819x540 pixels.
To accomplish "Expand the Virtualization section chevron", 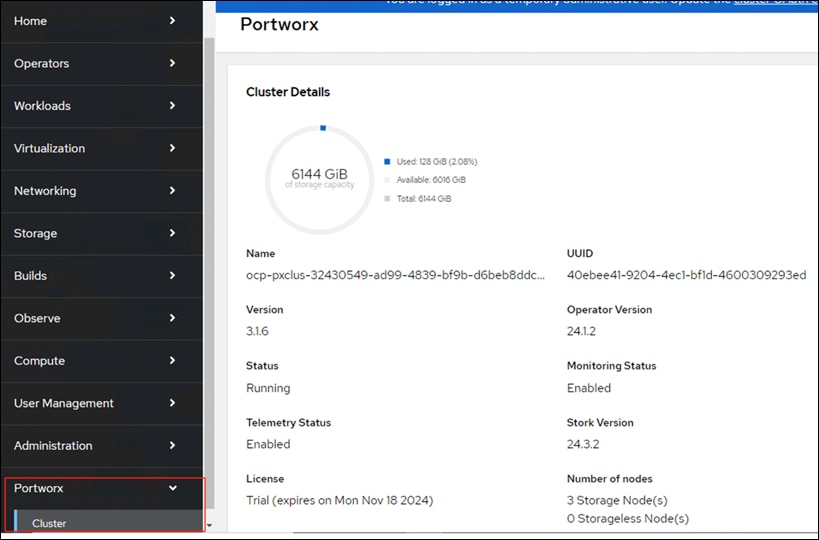I will (x=172, y=148).
